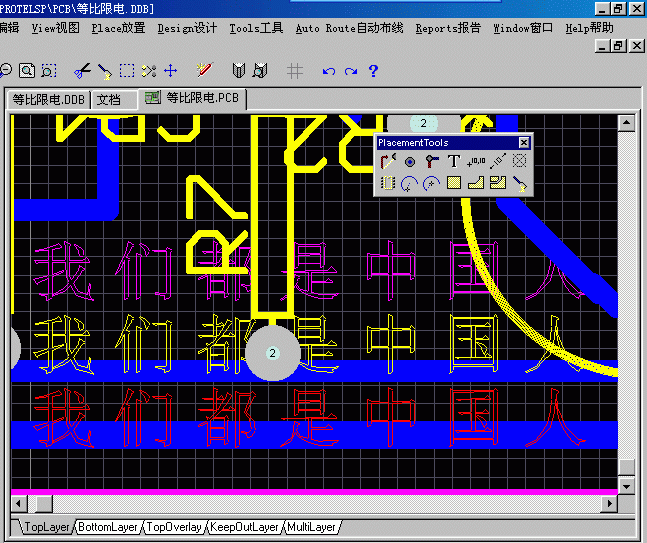
Task: Open the Design设计 menu
Action: pos(187,28)
